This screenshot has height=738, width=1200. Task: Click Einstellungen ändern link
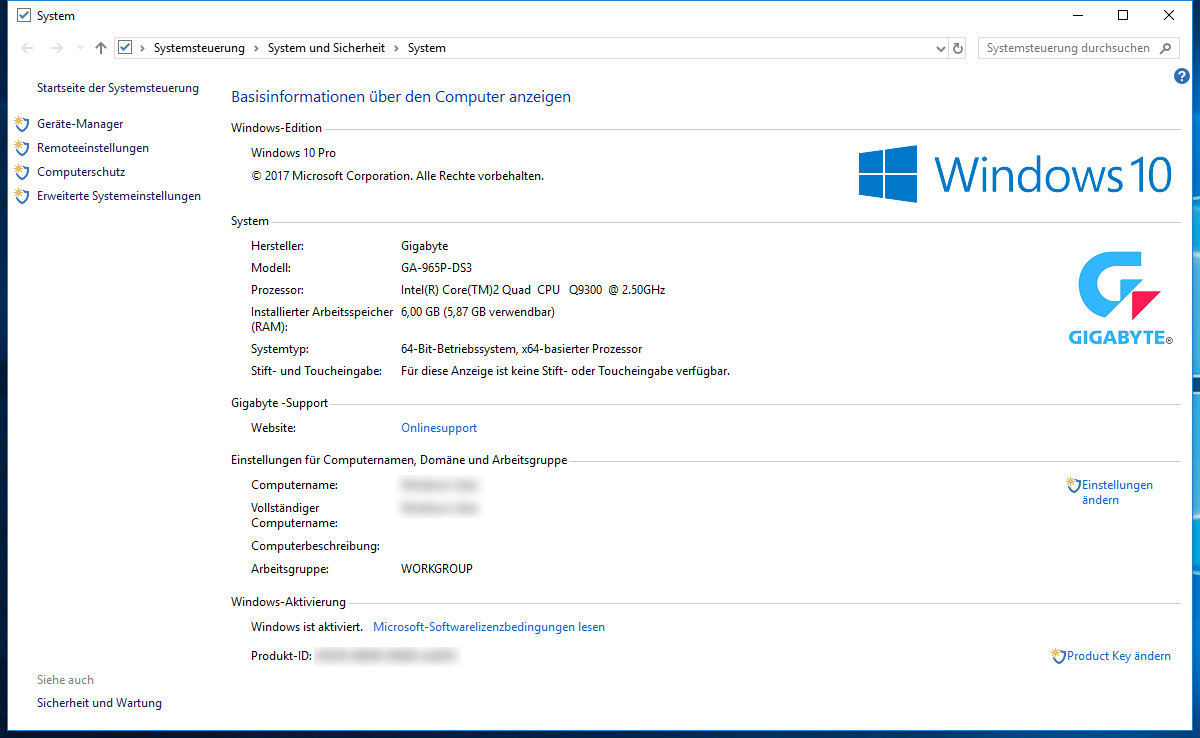click(1117, 492)
